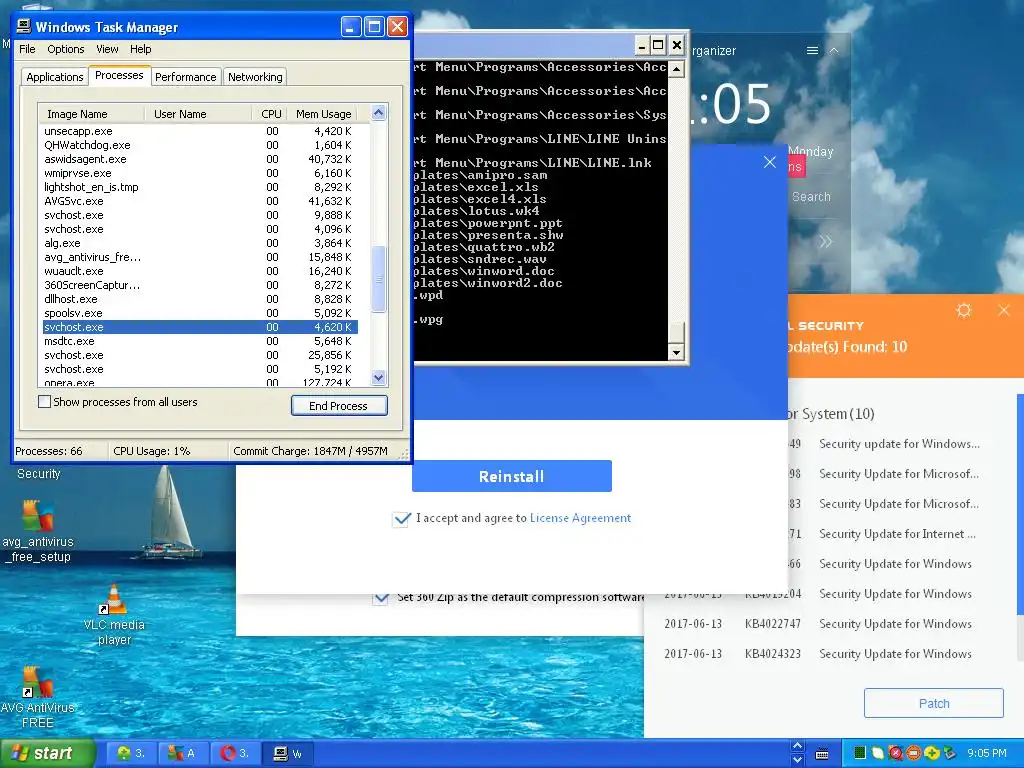Select the spoolsv.exe process row

point(200,313)
